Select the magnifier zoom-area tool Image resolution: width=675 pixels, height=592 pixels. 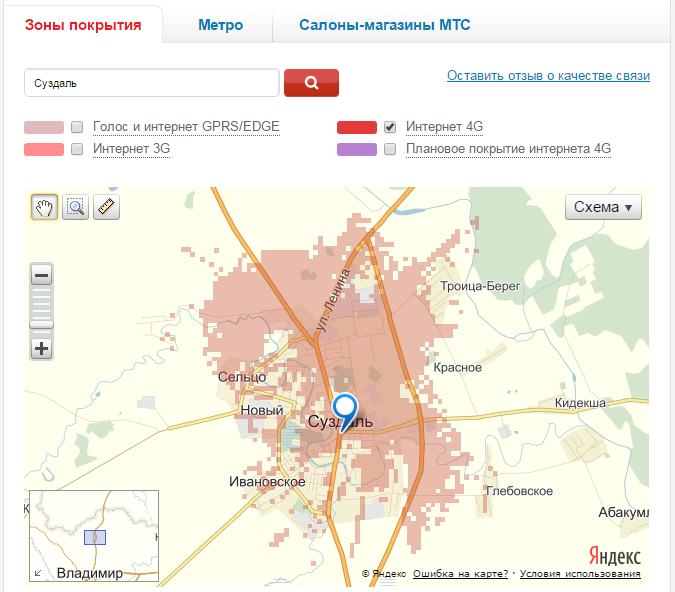pyautogui.click(x=75, y=207)
